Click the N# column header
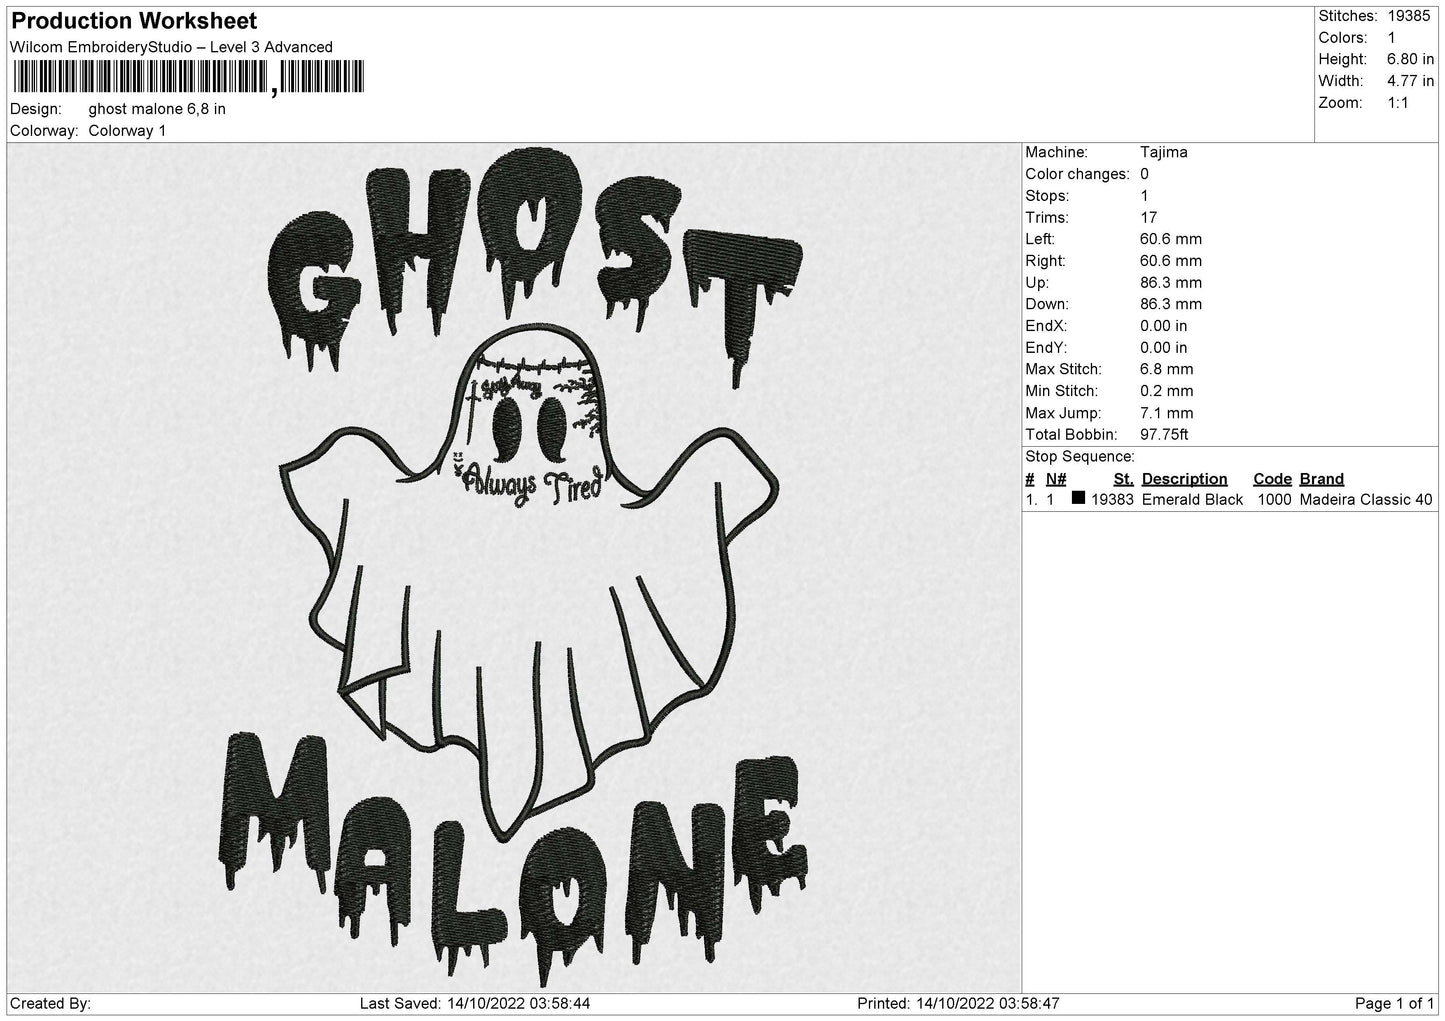The height and width of the screenshot is (1021, 1445). (1056, 479)
